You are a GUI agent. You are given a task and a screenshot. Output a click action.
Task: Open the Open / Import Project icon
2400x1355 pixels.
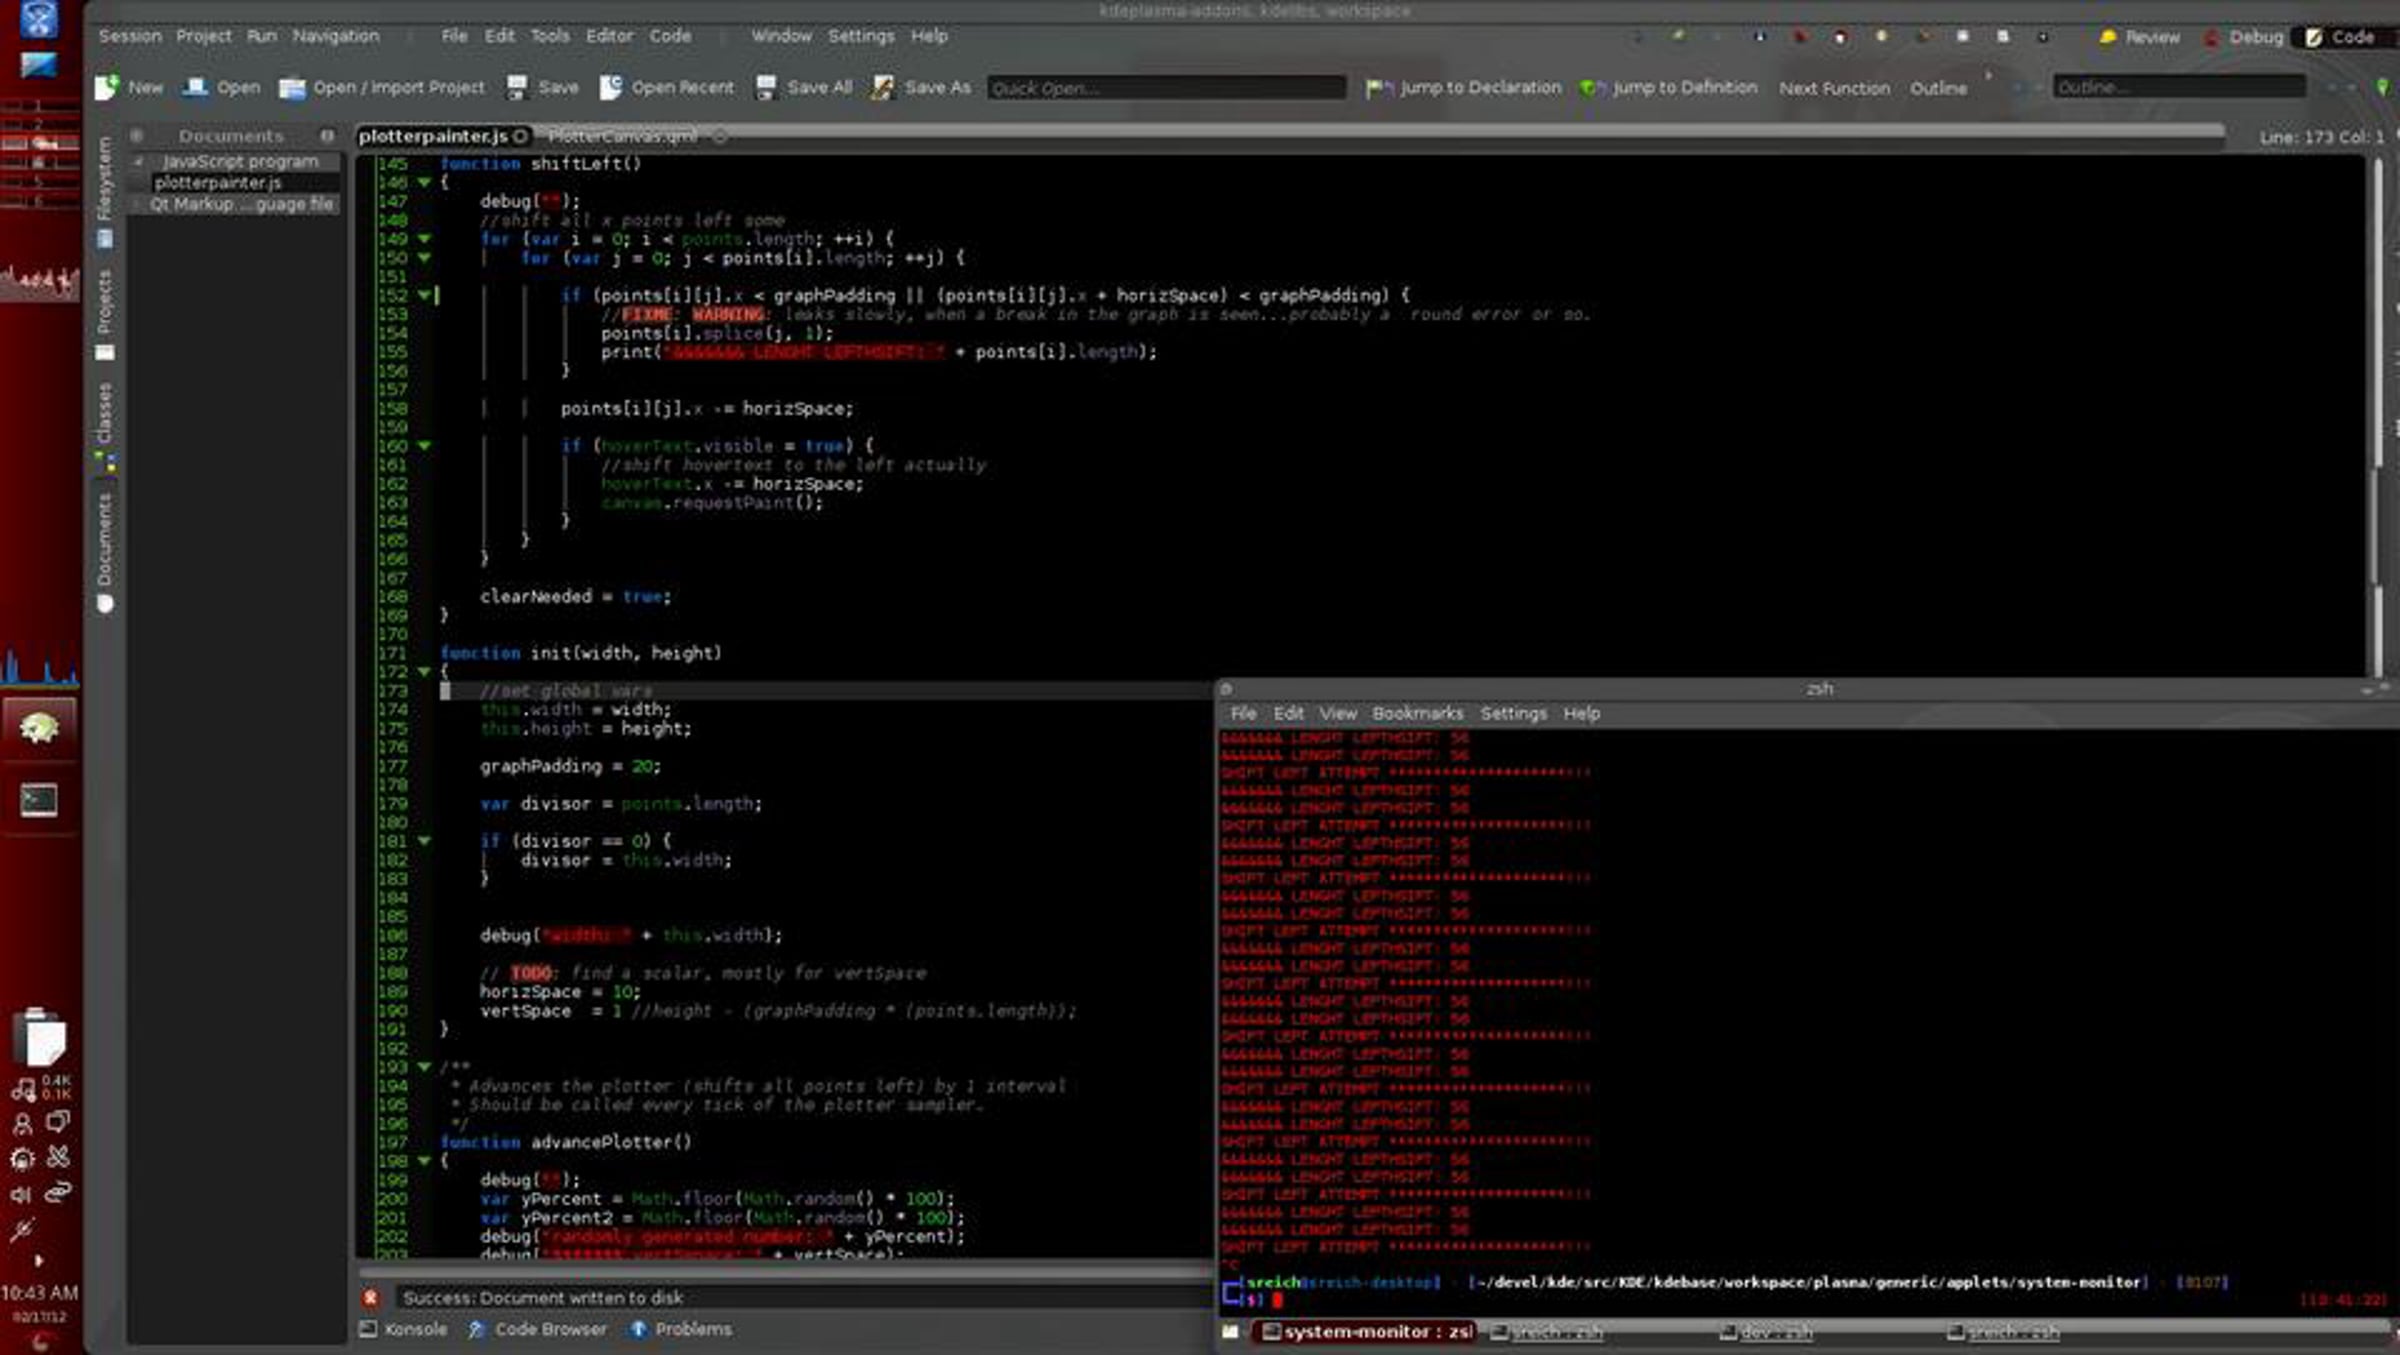point(292,88)
